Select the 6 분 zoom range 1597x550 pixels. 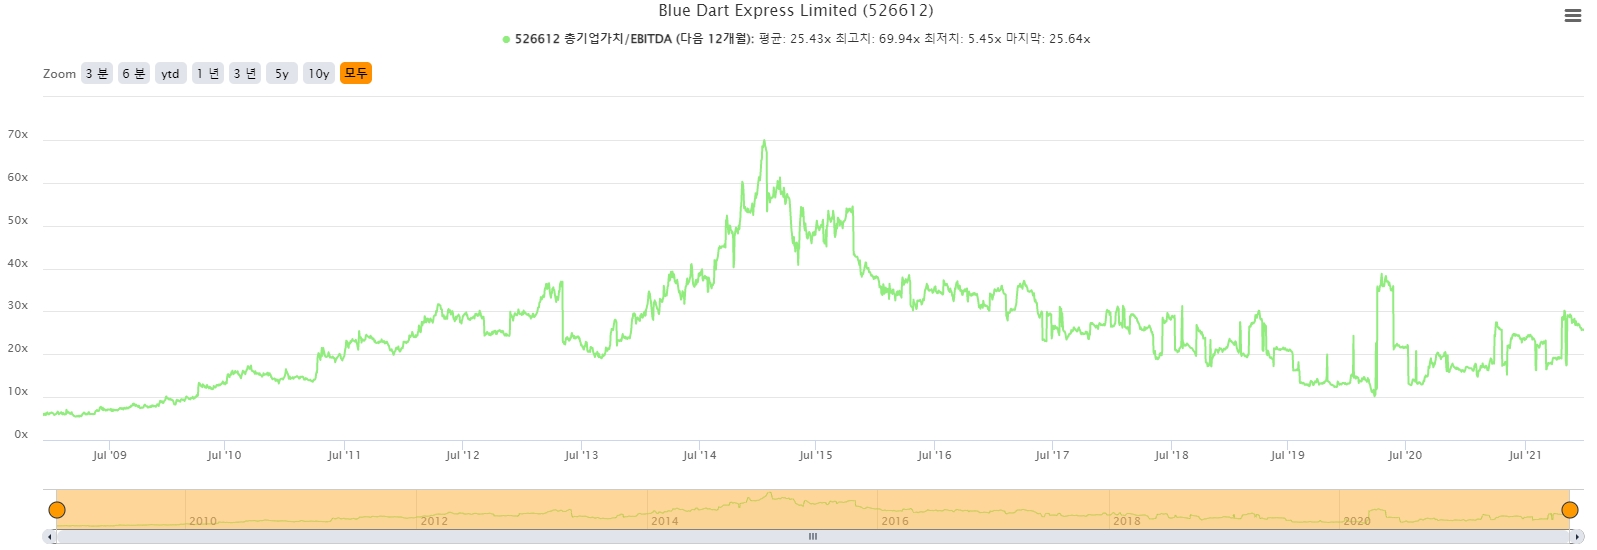[134, 73]
